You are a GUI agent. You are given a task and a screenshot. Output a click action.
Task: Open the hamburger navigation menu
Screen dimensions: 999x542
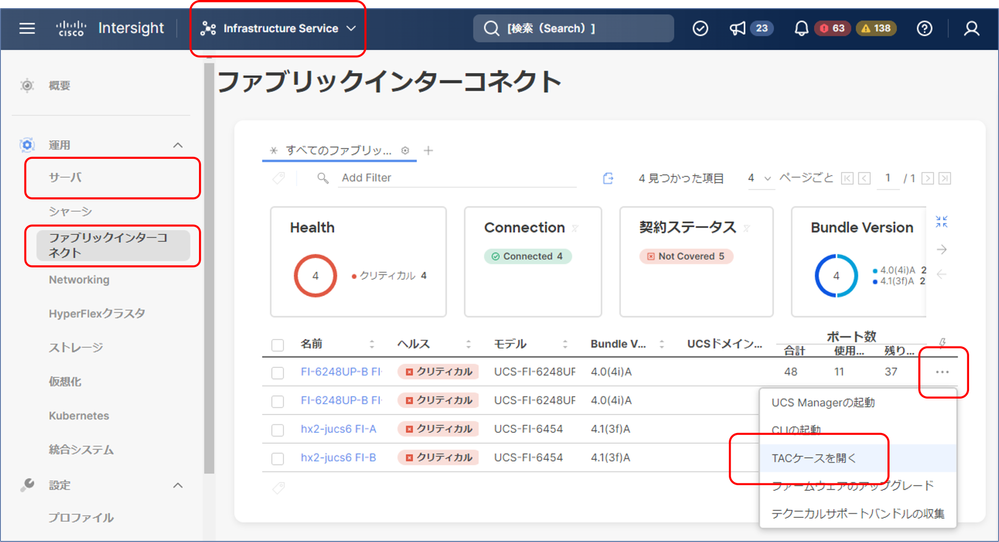27,29
